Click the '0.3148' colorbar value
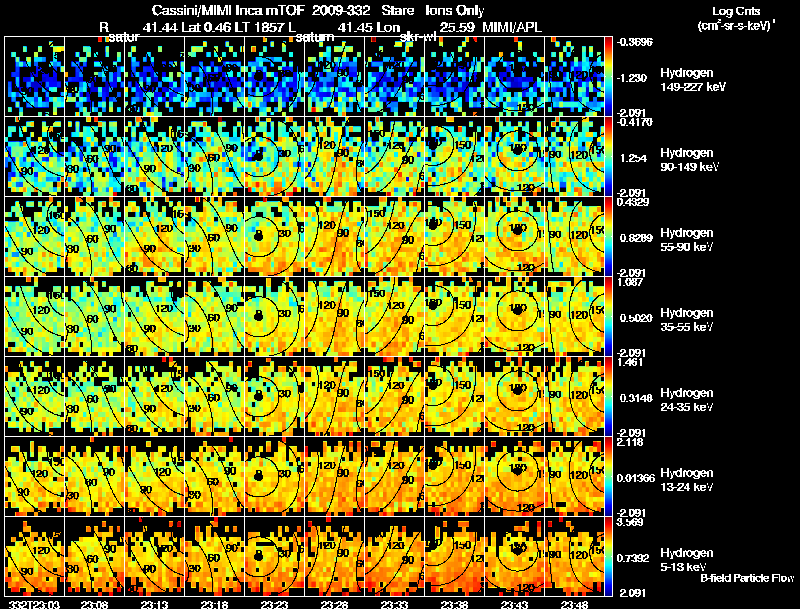This screenshot has width=800, height=609. pyautogui.click(x=636, y=398)
